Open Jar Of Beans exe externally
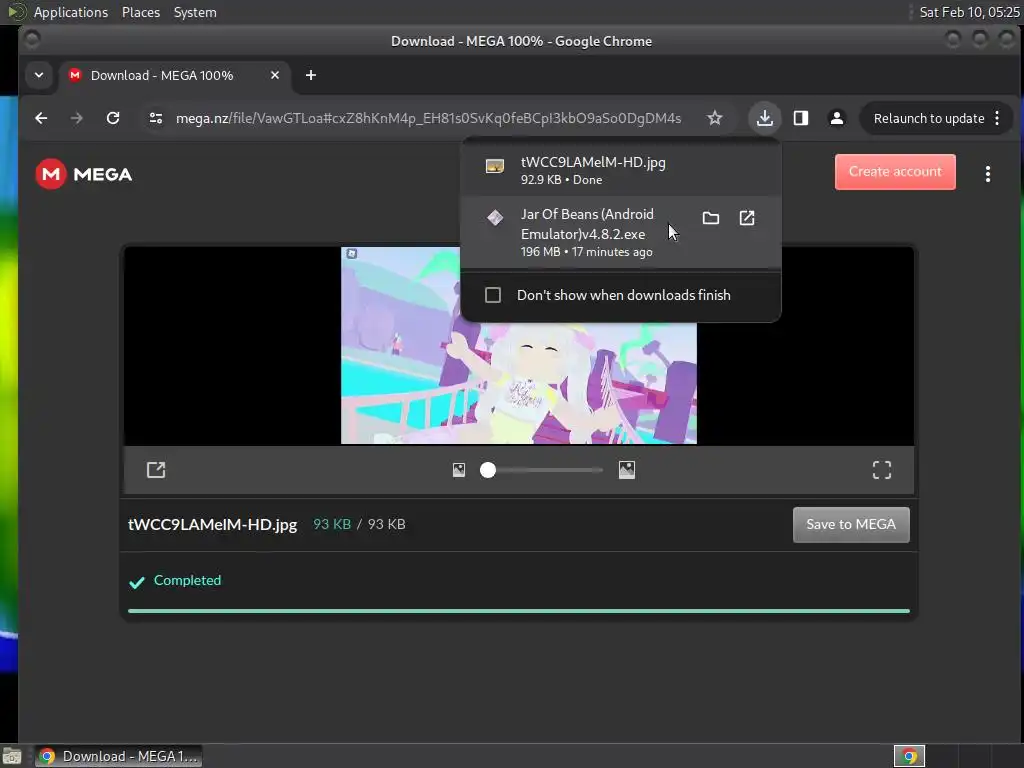 coord(746,218)
